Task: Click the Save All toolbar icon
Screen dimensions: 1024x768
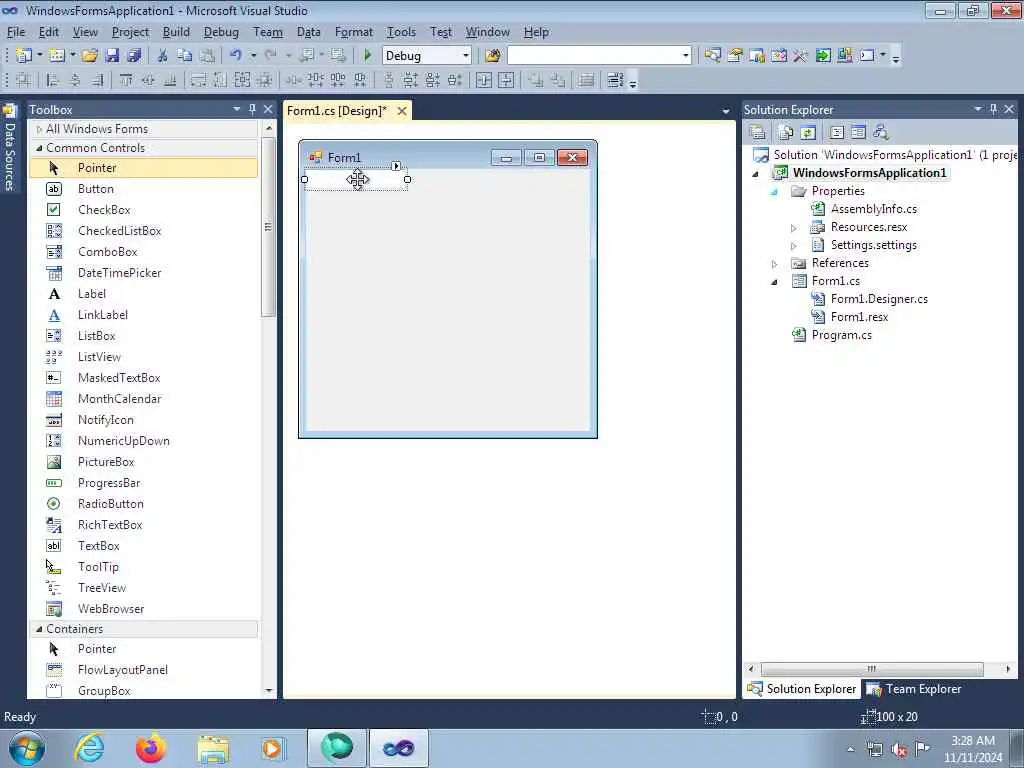Action: click(134, 56)
